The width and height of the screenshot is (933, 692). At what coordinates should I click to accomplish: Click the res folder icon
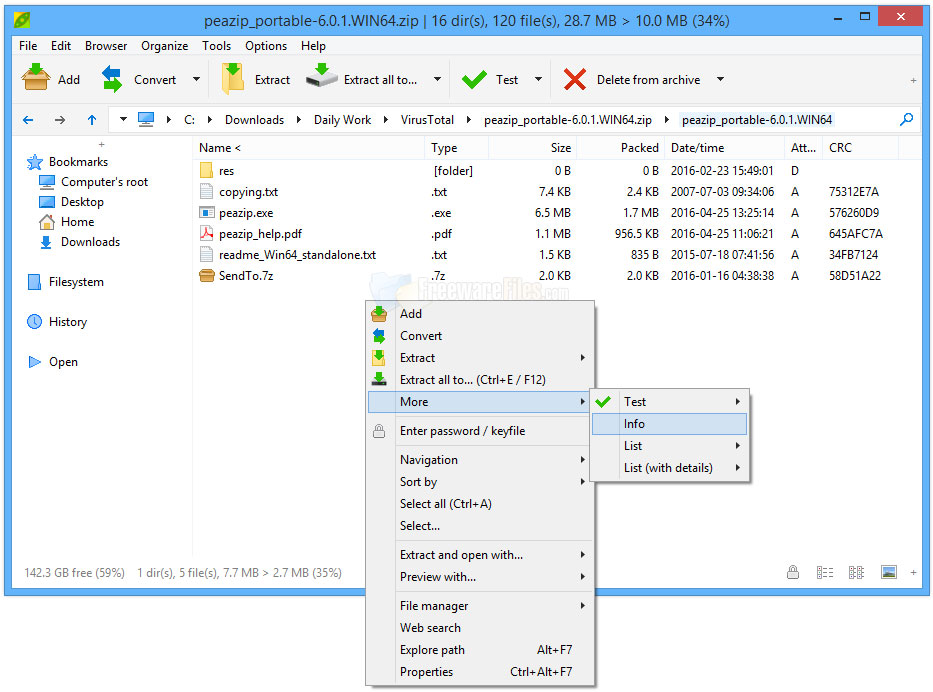pyautogui.click(x=206, y=171)
